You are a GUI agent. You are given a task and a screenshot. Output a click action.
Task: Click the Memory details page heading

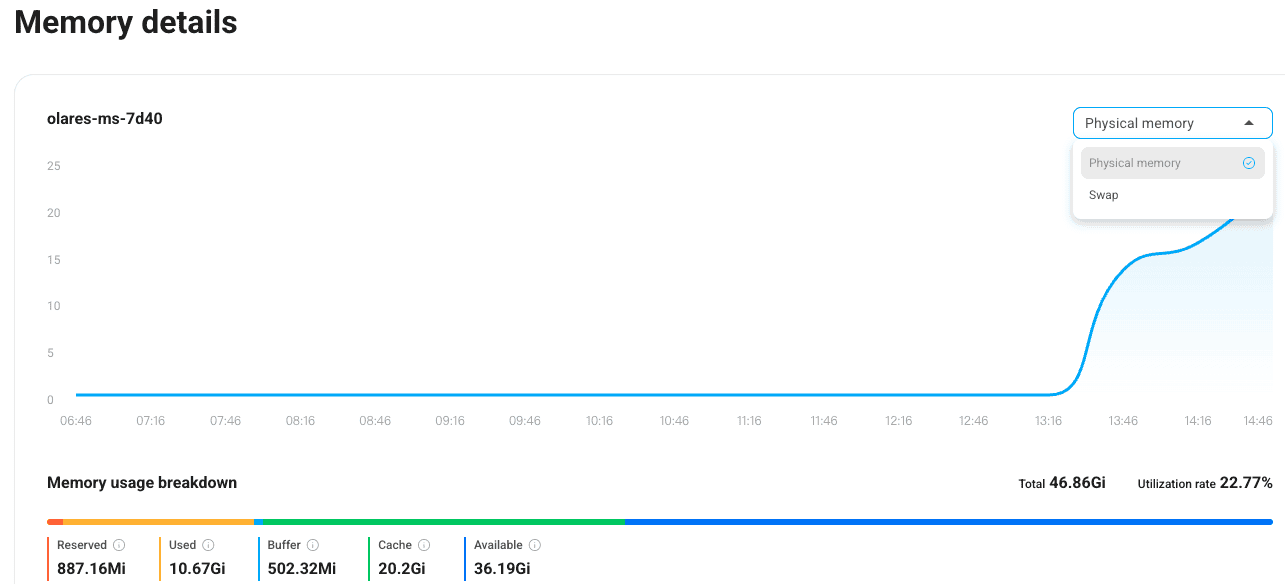click(x=126, y=22)
